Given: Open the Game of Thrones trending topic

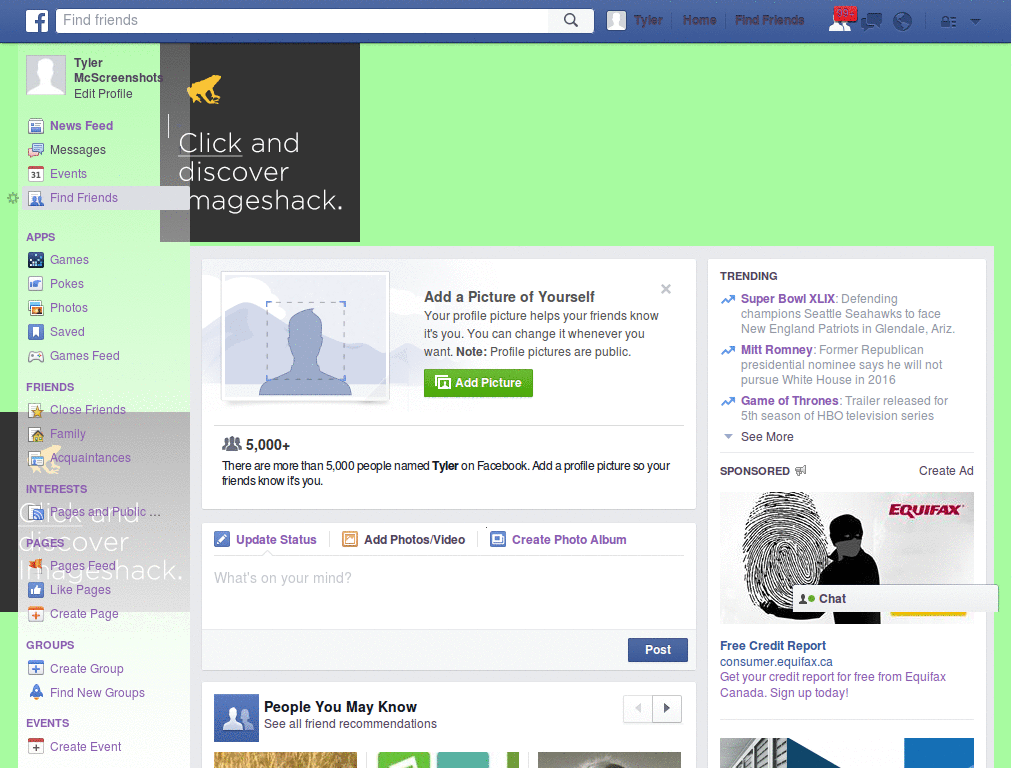Looking at the screenshot, I should (x=790, y=400).
